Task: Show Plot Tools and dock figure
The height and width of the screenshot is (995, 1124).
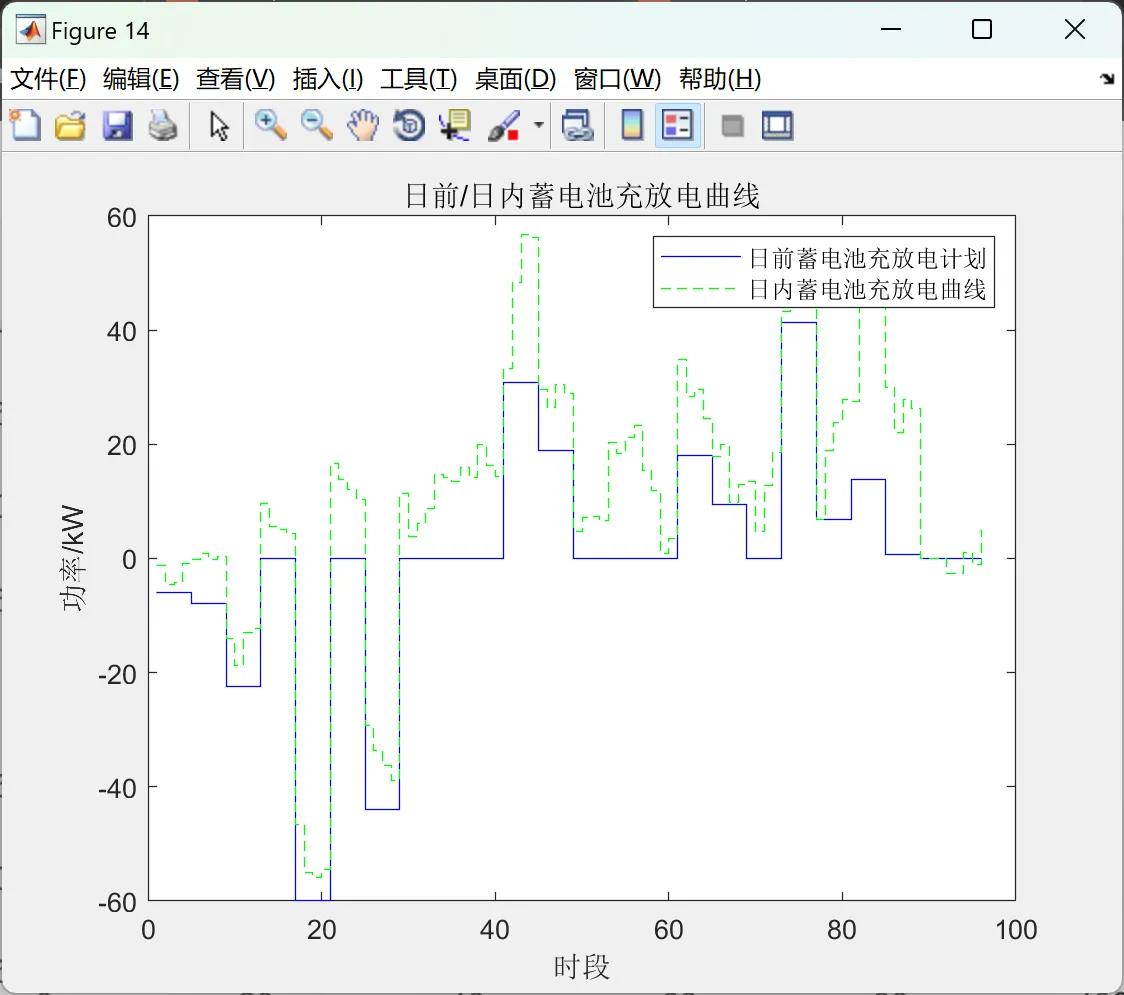Action: [777, 125]
